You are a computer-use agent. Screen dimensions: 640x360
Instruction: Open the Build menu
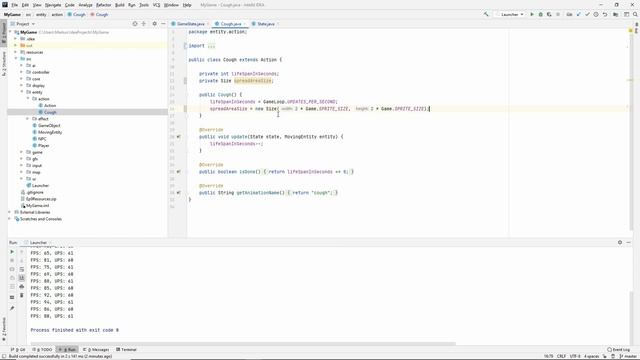pos(120,5)
